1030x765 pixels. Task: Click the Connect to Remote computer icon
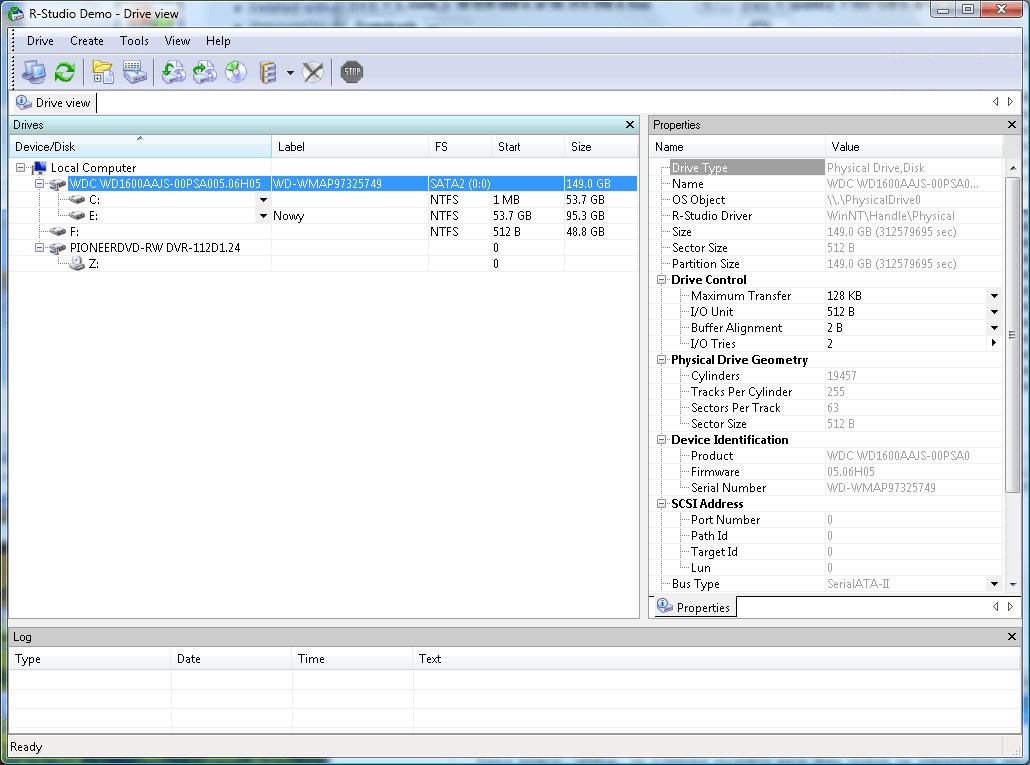34,72
